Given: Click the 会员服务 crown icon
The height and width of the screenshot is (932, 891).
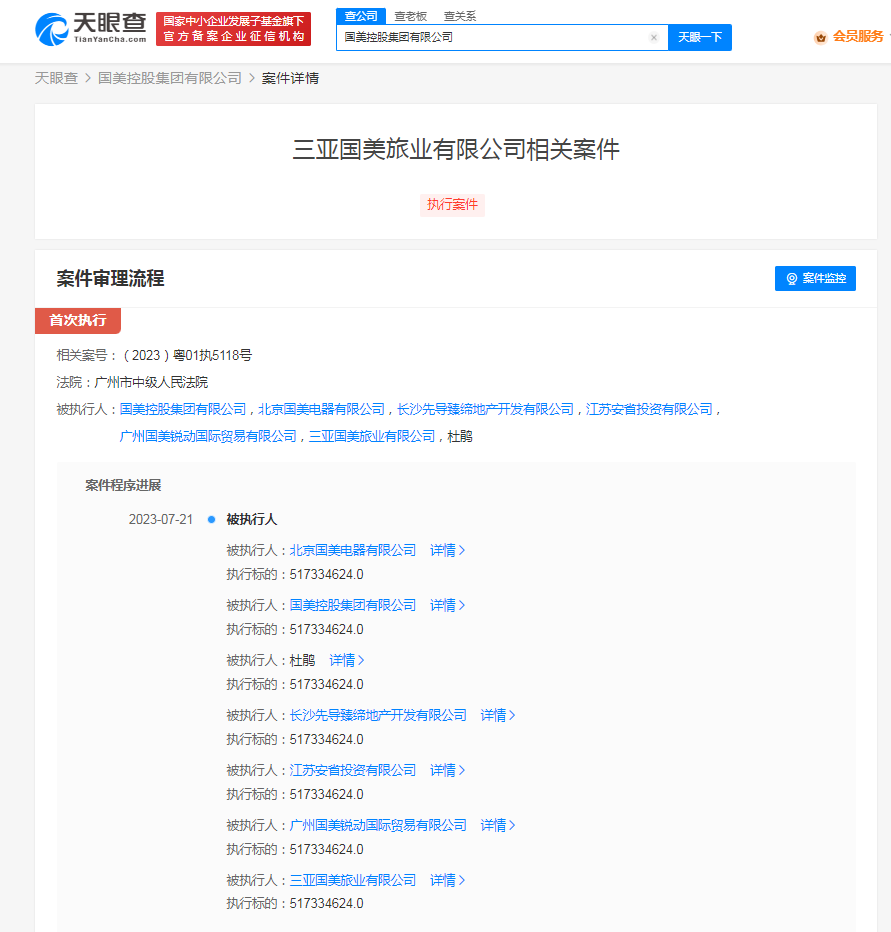Looking at the screenshot, I should (821, 37).
